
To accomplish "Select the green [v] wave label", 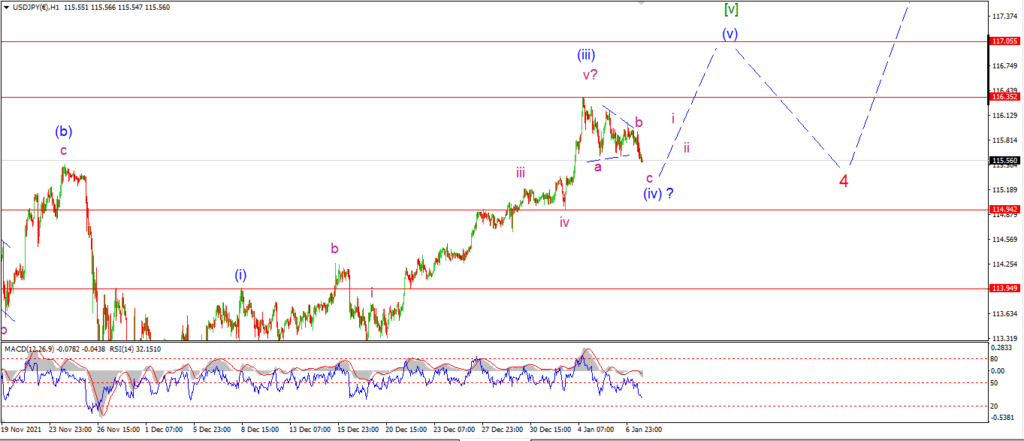I will point(731,9).
